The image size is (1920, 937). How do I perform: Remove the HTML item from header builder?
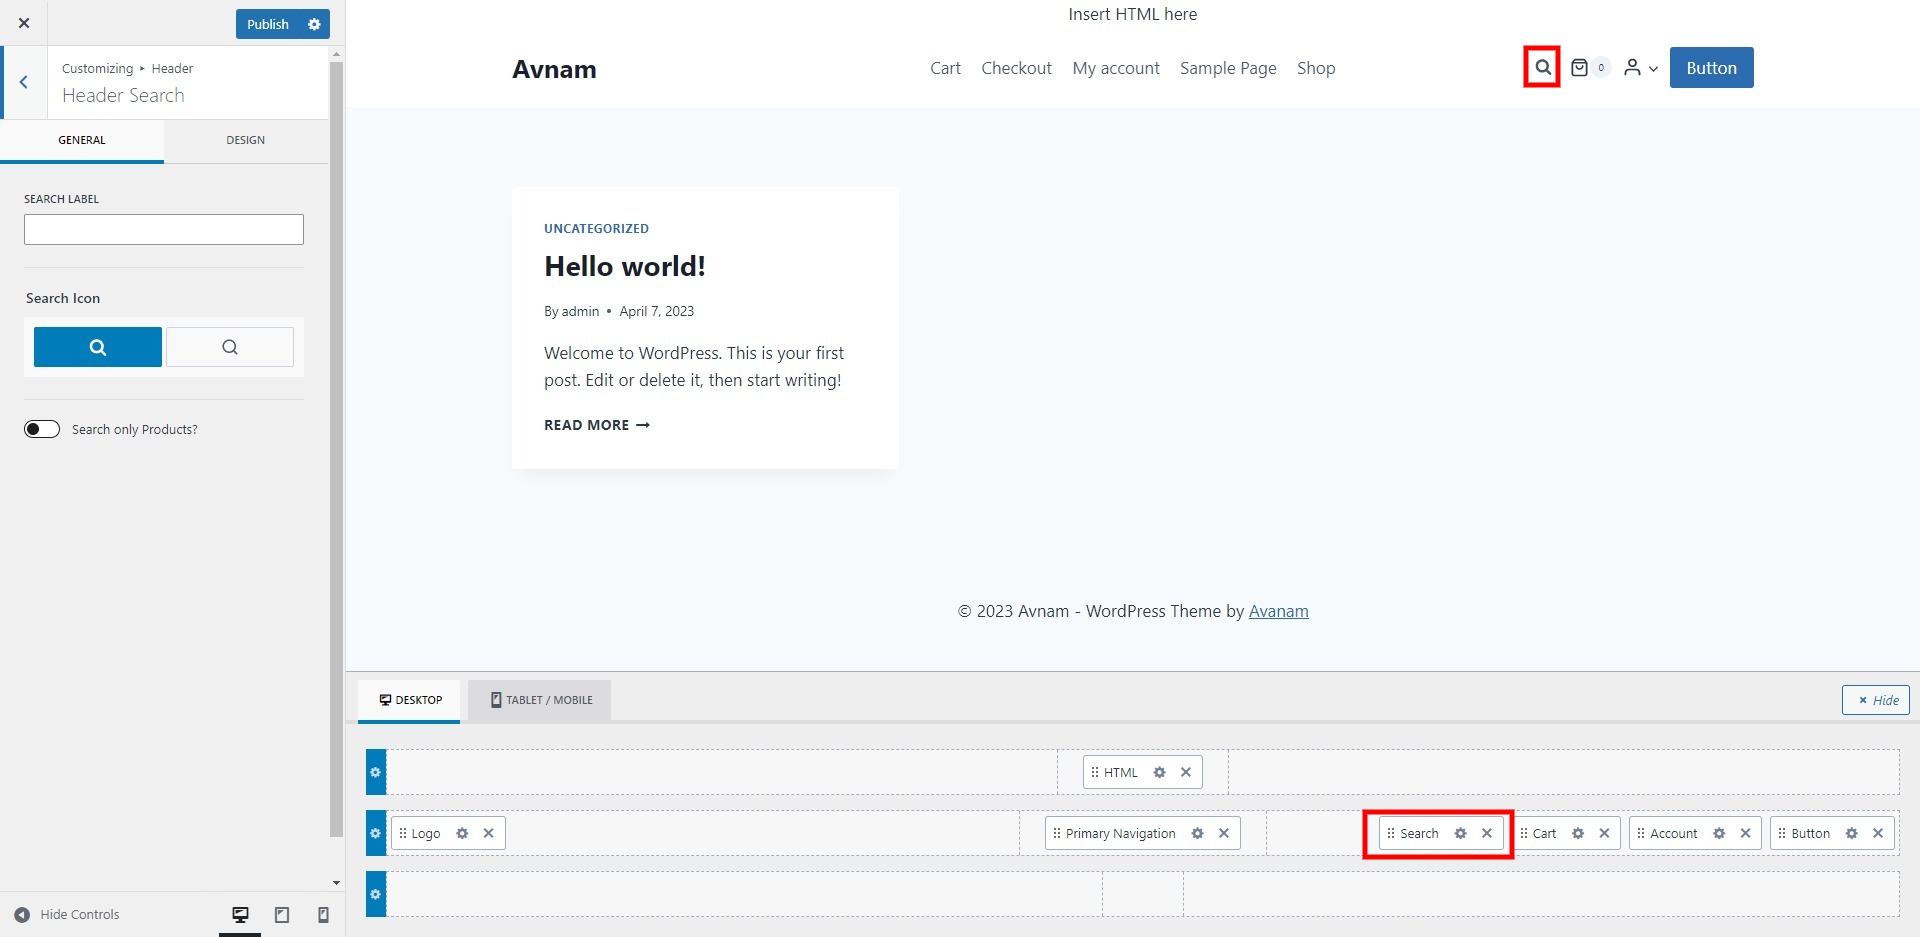point(1185,772)
